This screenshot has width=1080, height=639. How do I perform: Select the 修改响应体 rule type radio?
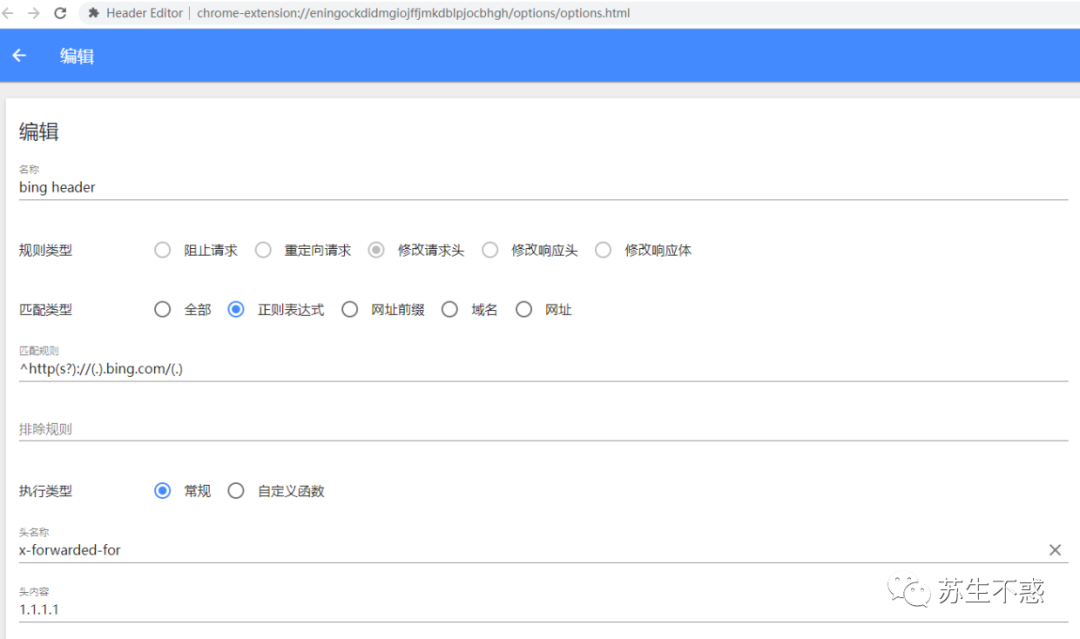coord(603,250)
